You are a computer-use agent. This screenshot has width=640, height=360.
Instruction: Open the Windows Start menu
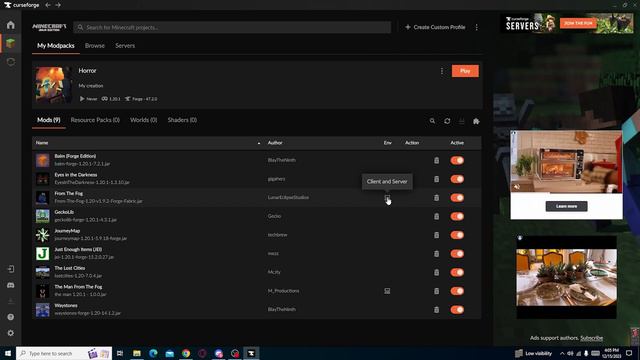(8, 353)
